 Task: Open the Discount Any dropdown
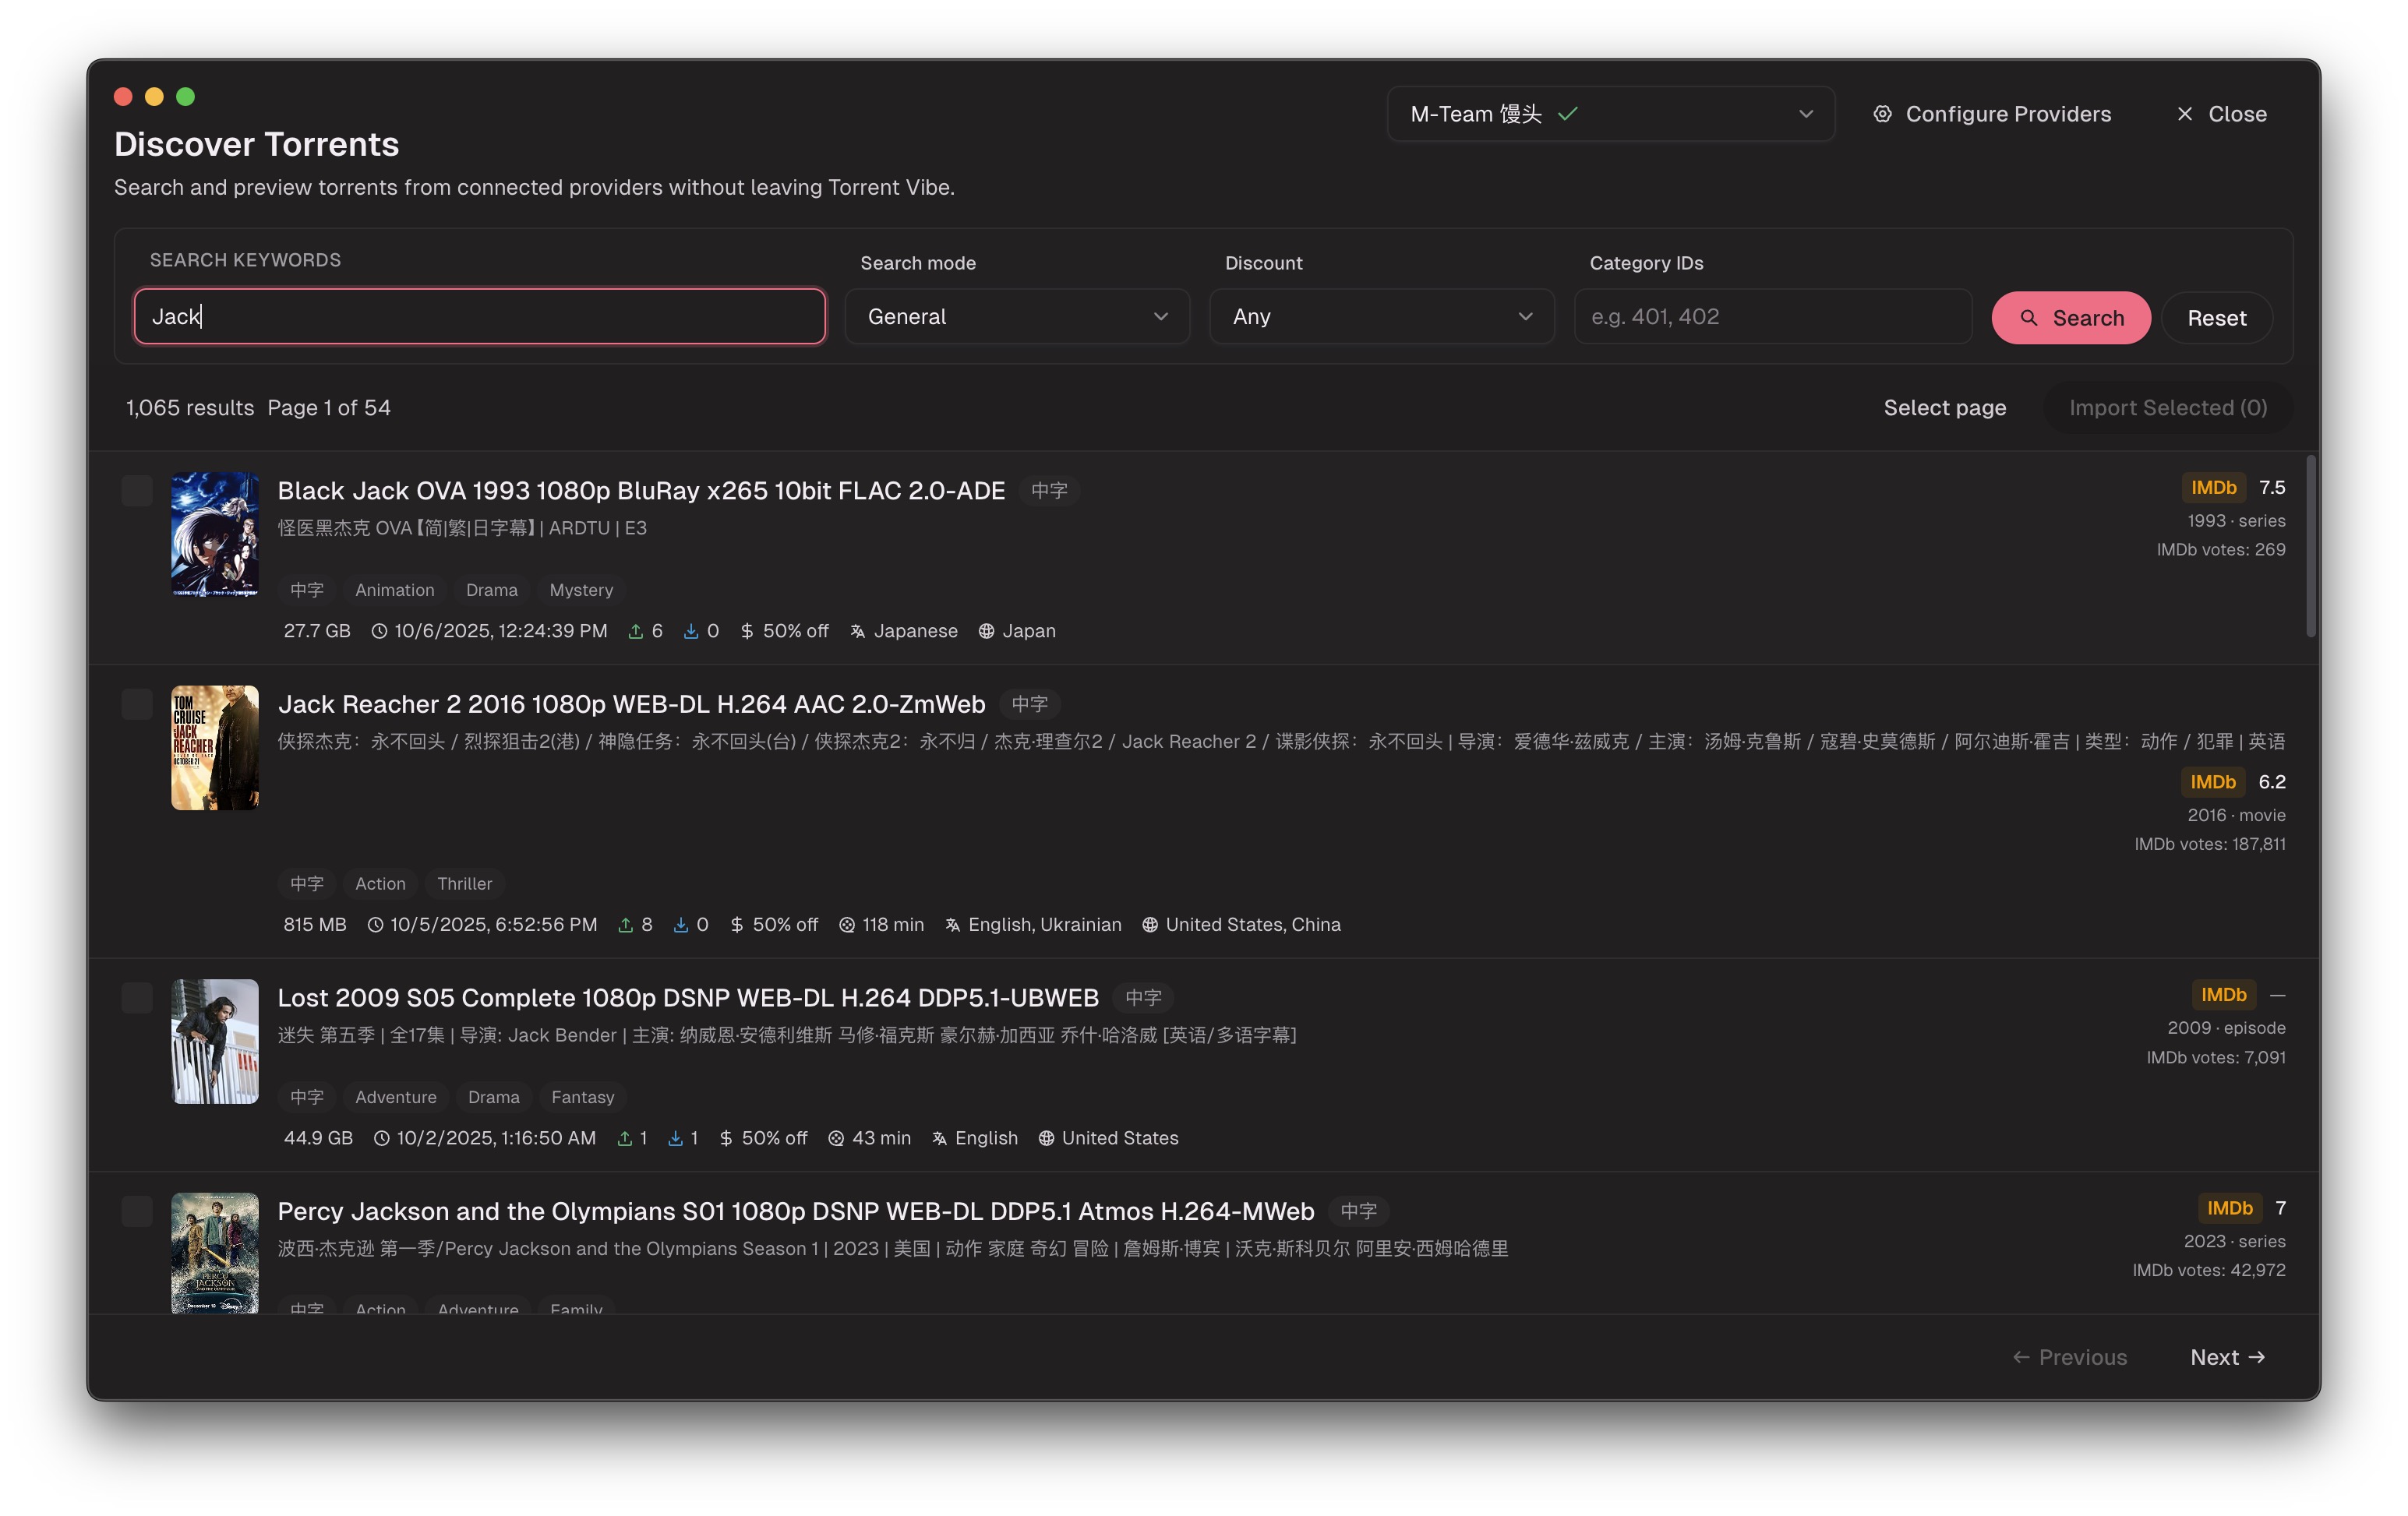1381,317
